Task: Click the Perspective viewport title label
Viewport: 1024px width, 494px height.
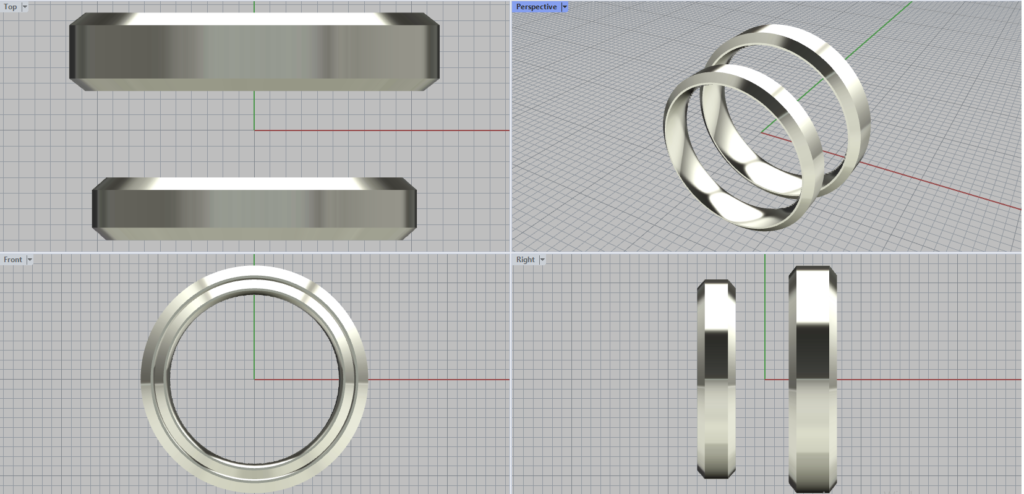Action: tap(536, 7)
